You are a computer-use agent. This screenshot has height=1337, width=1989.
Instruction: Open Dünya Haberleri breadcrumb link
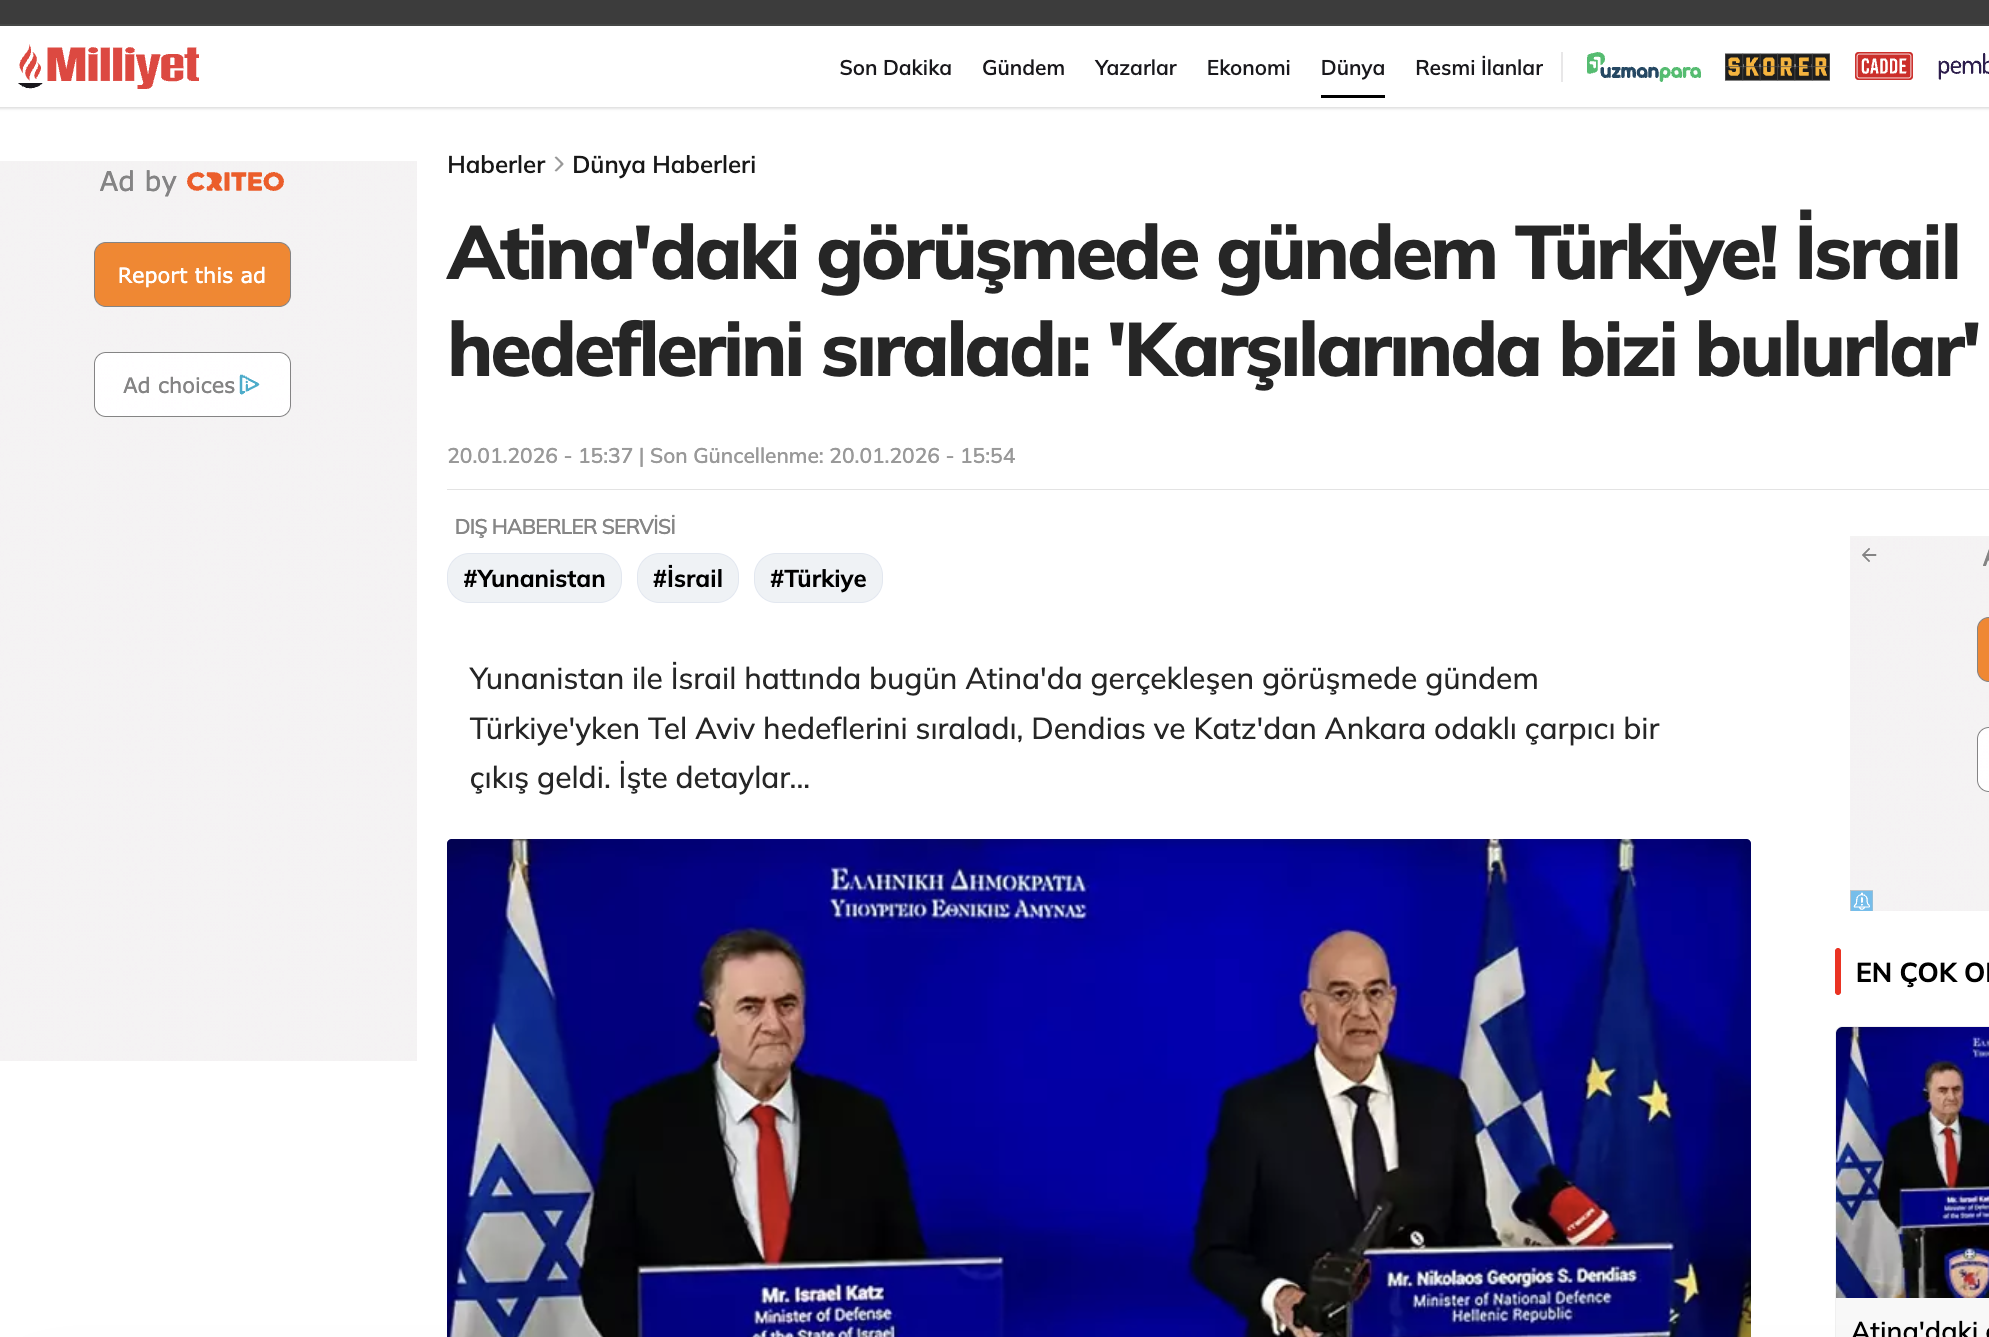[x=664, y=165]
